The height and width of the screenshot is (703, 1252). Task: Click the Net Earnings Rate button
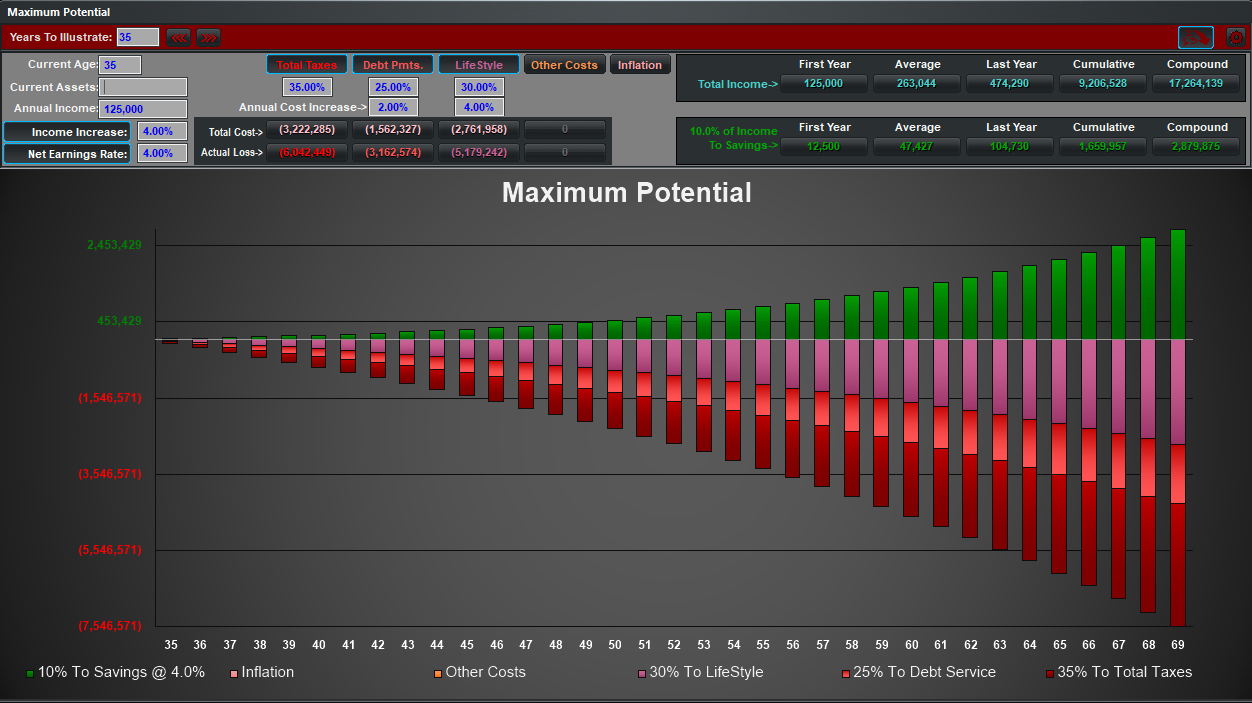click(67, 153)
